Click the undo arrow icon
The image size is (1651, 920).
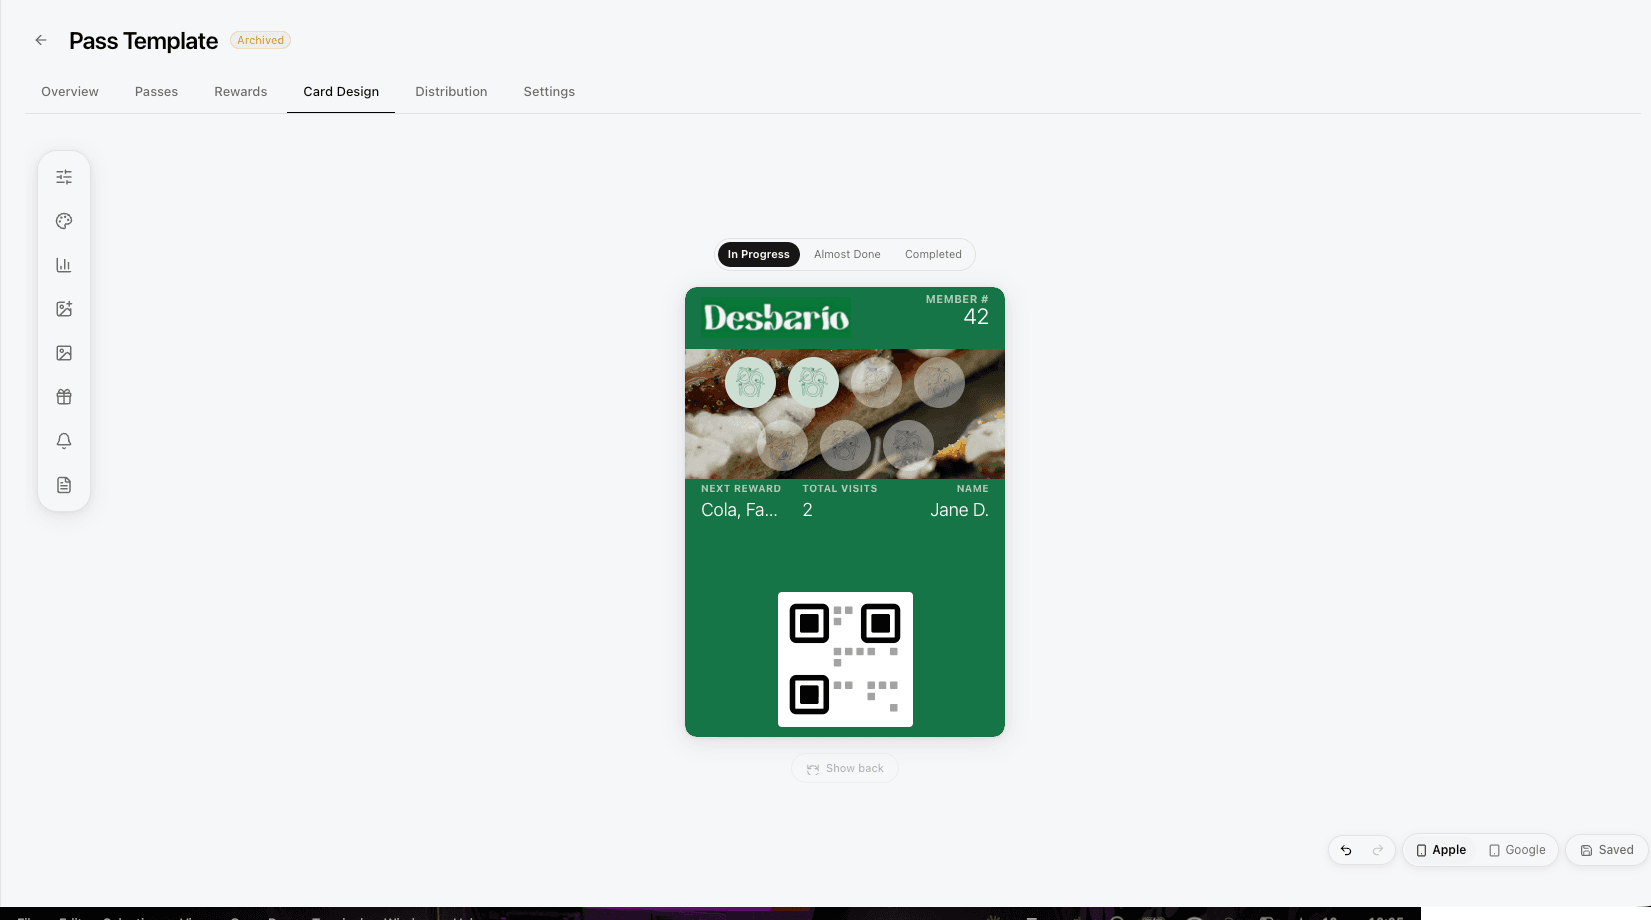[x=1346, y=850]
